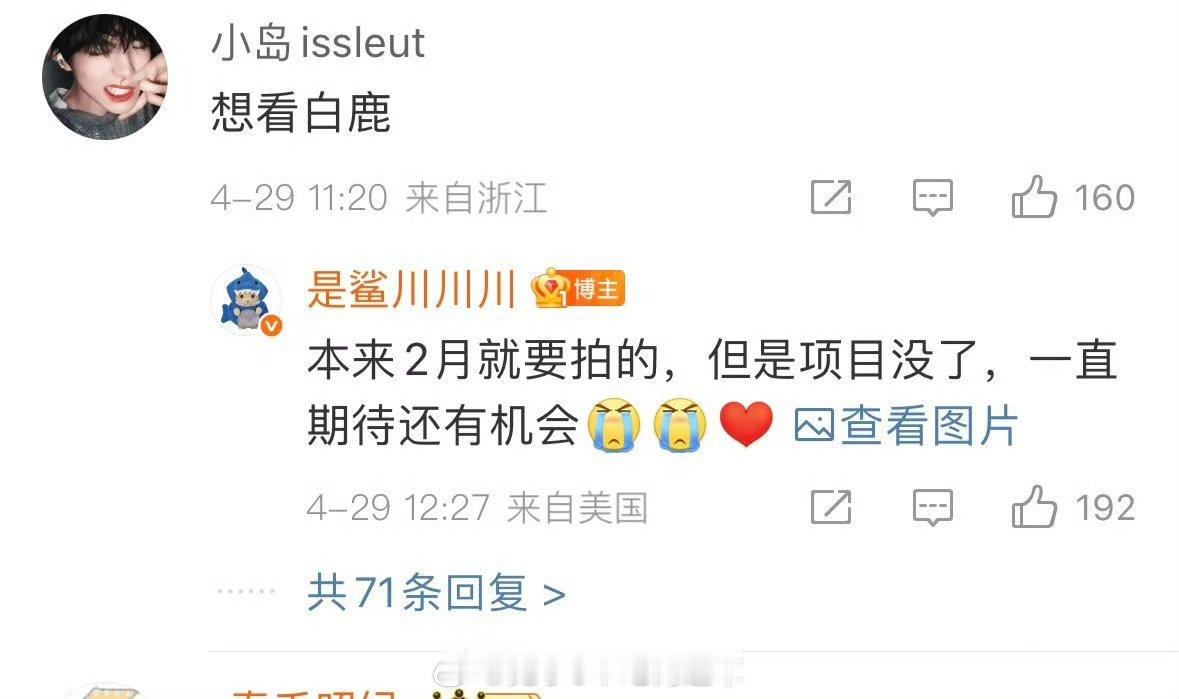Open the 查看图片 image link
Image resolution: width=1179 pixels, height=699 pixels.
pyautogui.click(x=929, y=426)
